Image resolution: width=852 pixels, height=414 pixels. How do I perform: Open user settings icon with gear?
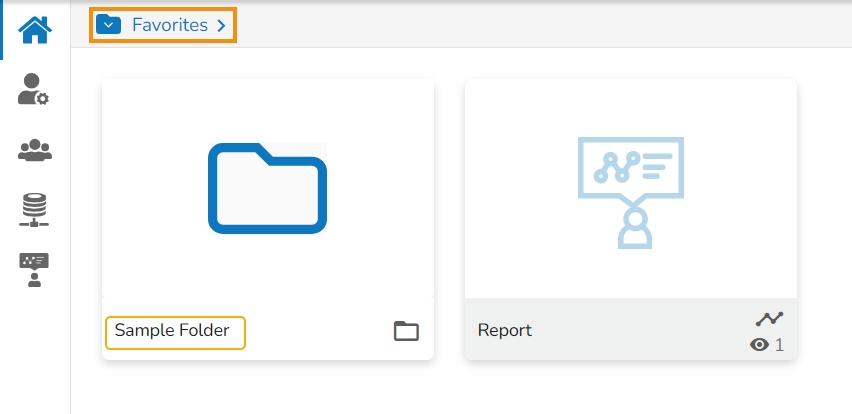[35, 89]
